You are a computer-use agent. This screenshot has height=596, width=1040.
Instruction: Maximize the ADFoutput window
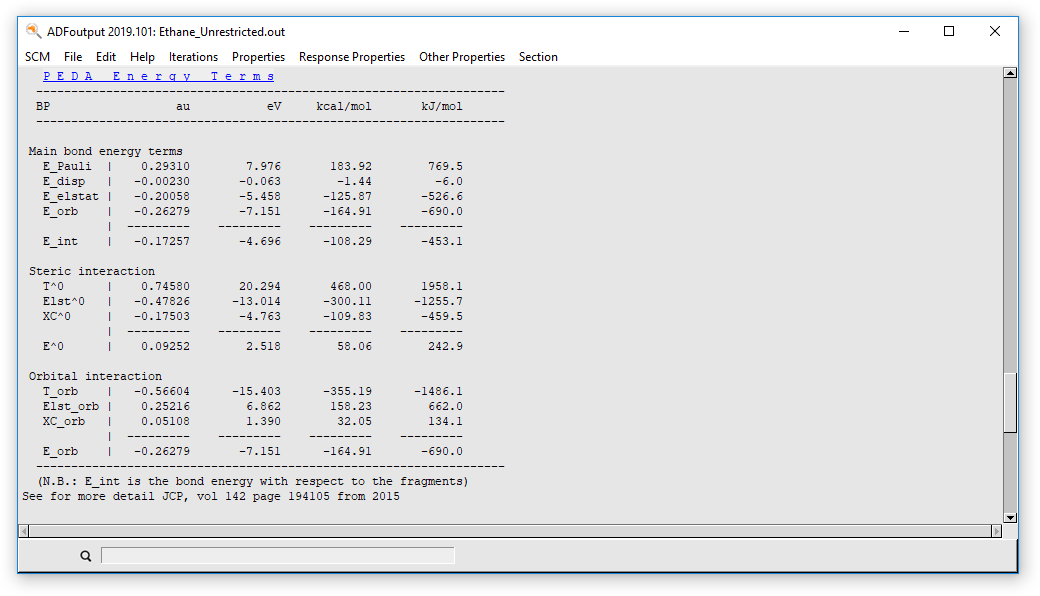948,31
